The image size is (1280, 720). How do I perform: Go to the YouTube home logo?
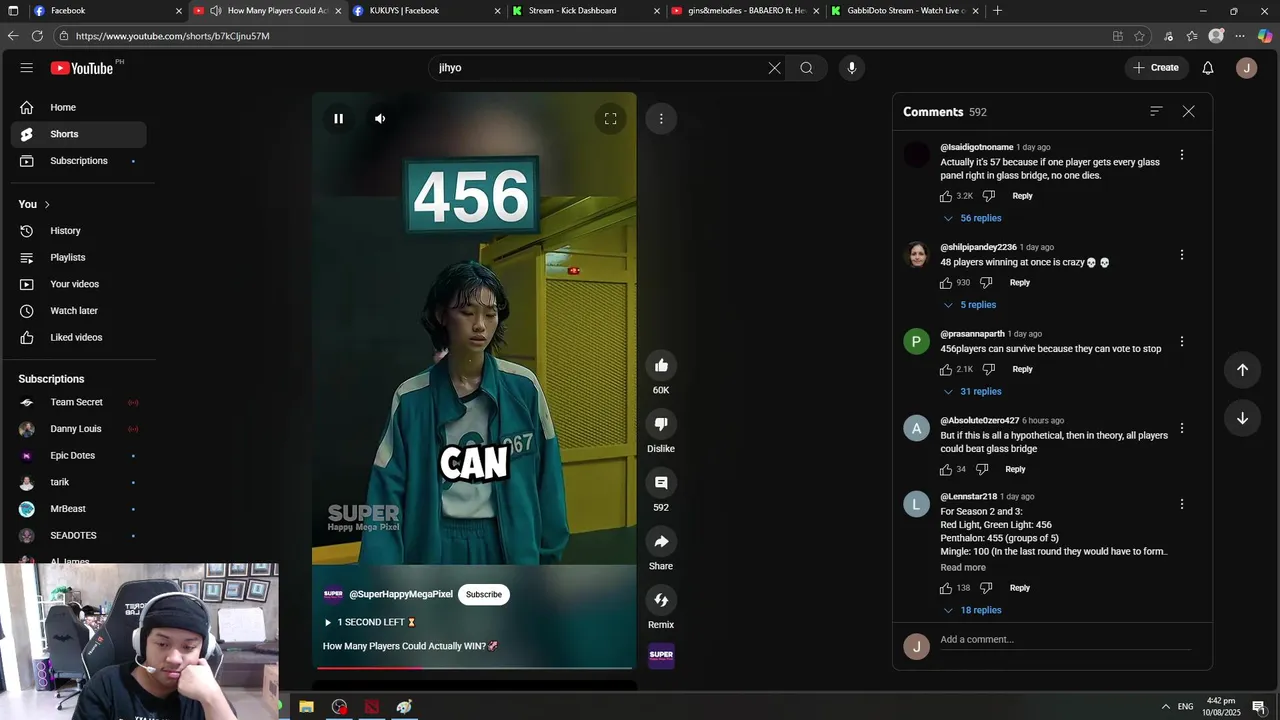(x=82, y=68)
